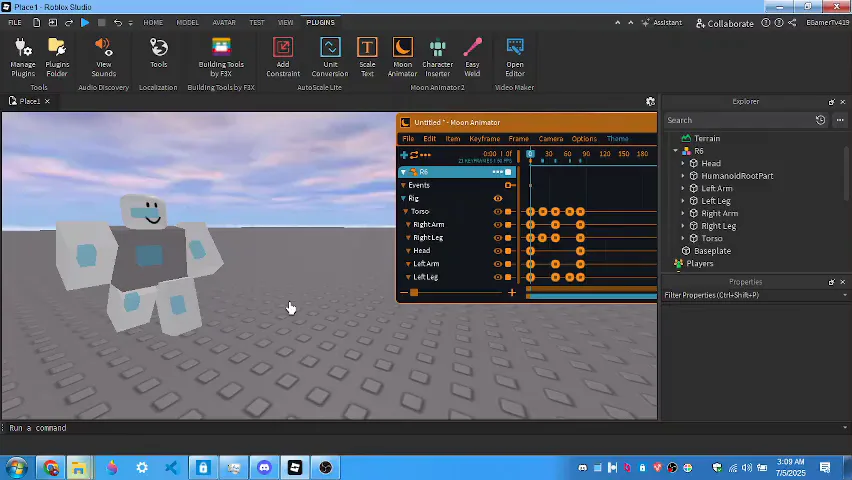
Task: Toggle visibility of the Torso track
Action: pyautogui.click(x=498, y=211)
